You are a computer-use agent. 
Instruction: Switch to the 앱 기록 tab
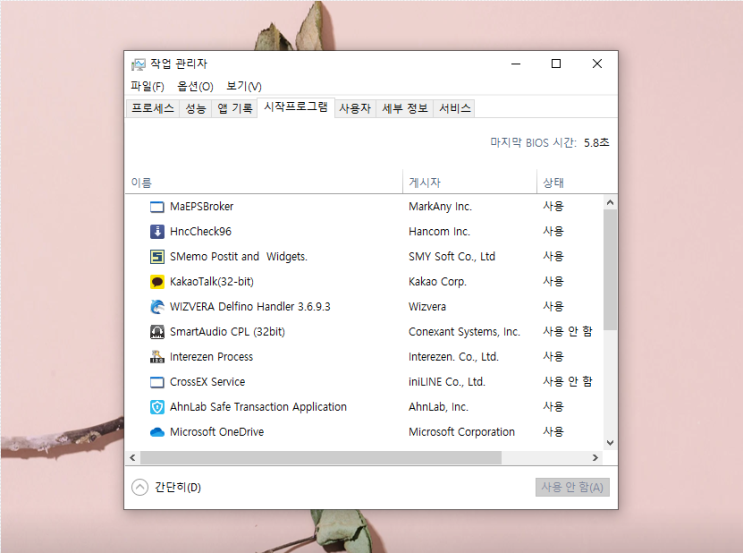235,109
